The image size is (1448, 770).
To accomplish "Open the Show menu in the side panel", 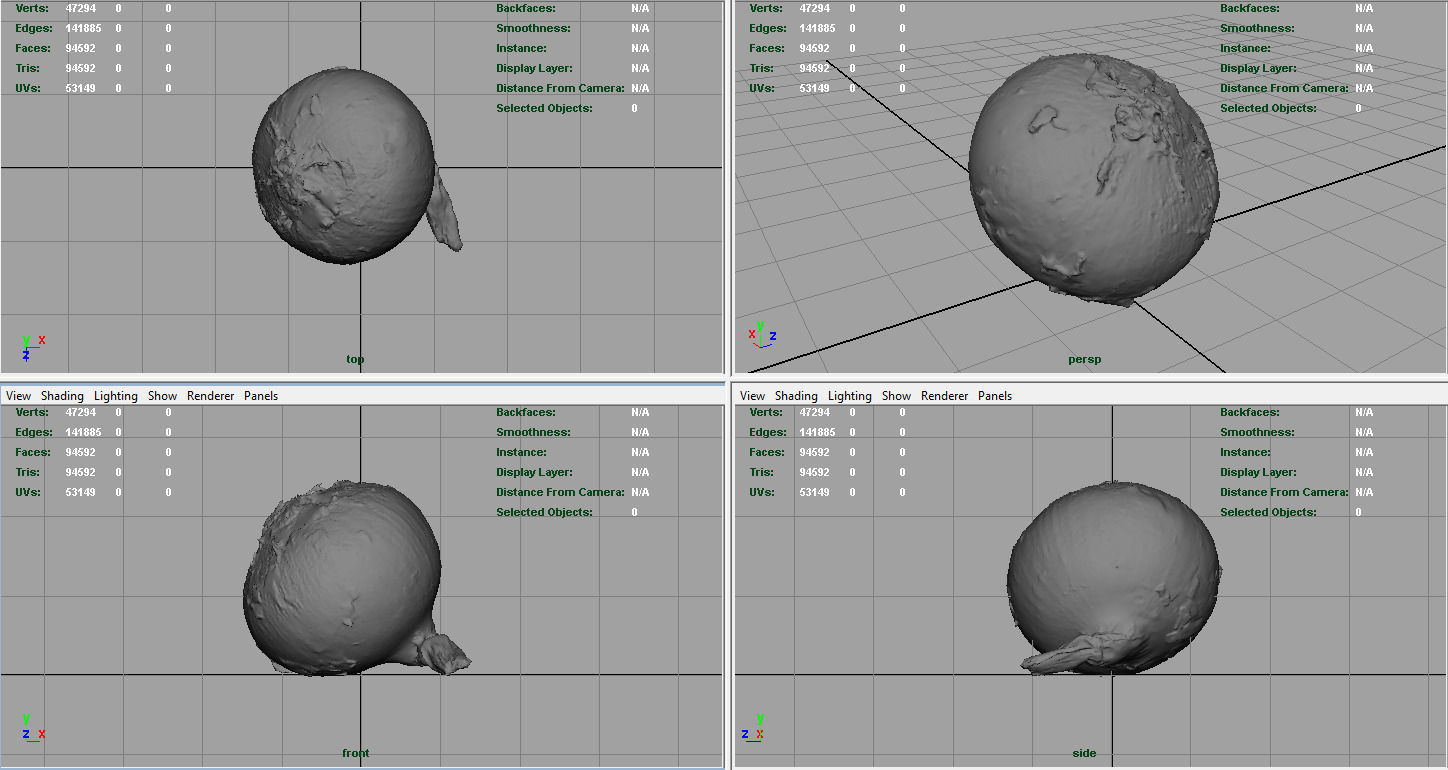I will click(896, 396).
